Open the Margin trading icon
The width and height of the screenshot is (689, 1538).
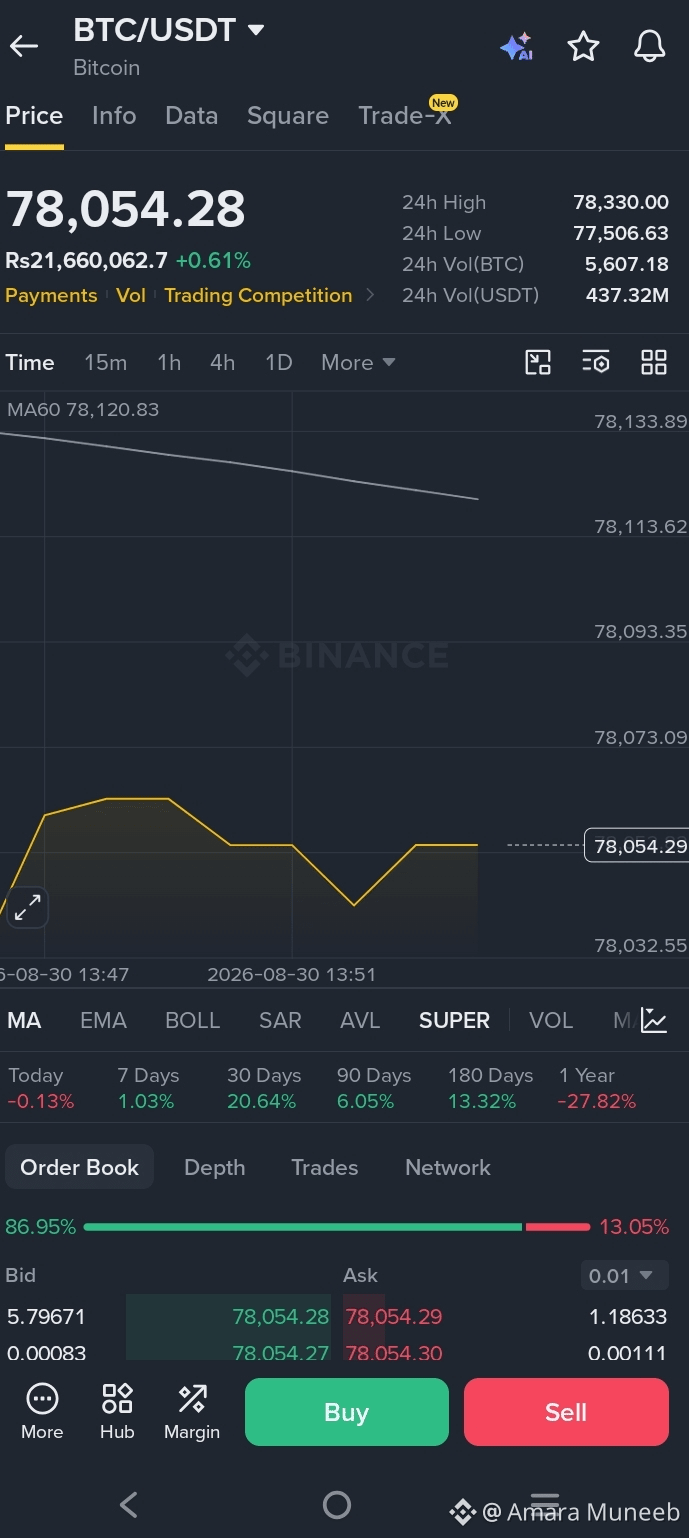pyautogui.click(x=192, y=1411)
